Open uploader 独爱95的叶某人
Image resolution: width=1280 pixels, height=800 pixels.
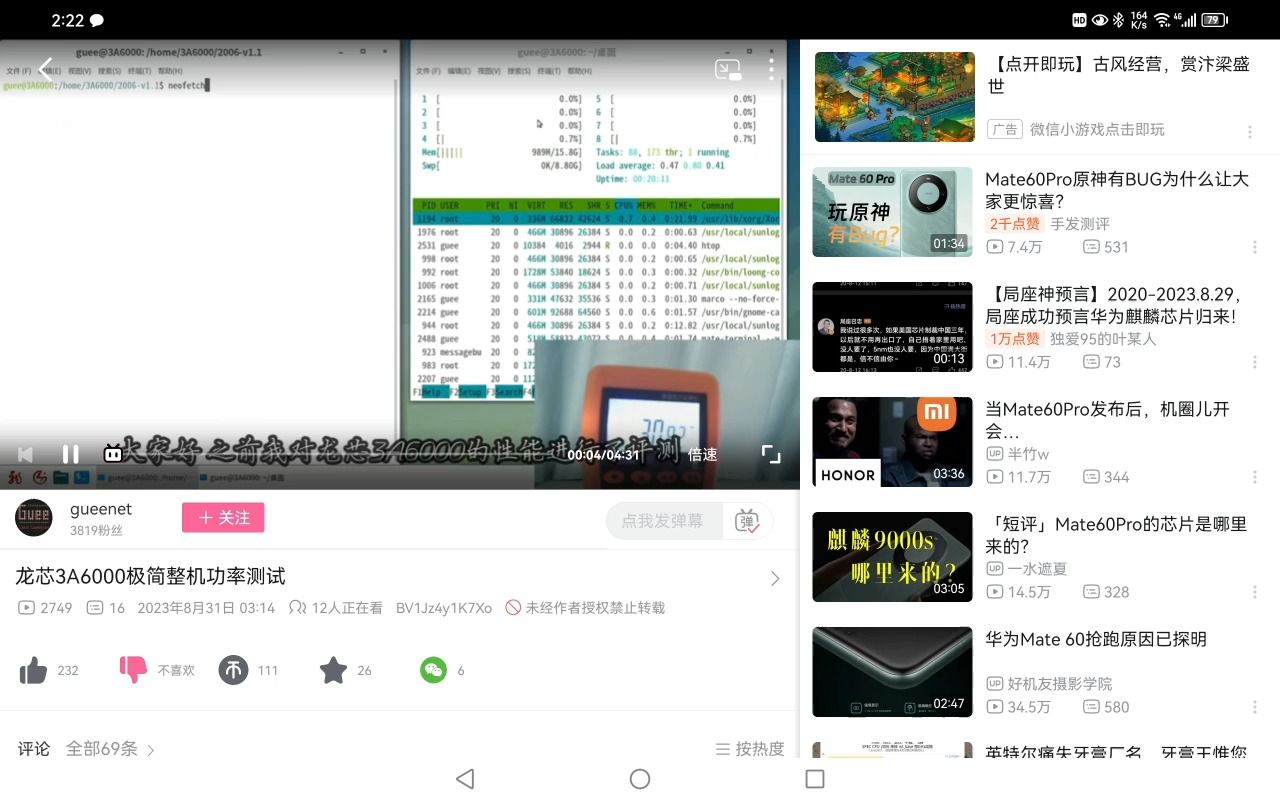point(1103,339)
